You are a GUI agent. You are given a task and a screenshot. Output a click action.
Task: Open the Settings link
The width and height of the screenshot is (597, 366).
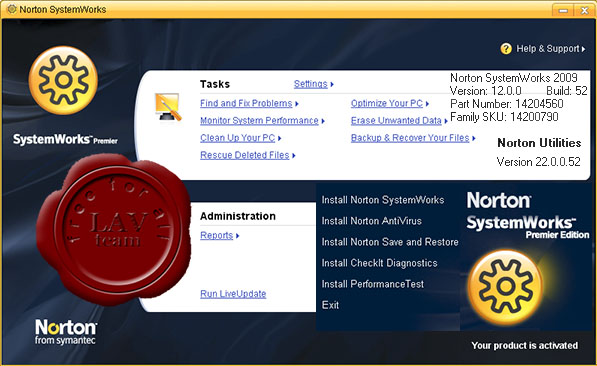[310, 84]
